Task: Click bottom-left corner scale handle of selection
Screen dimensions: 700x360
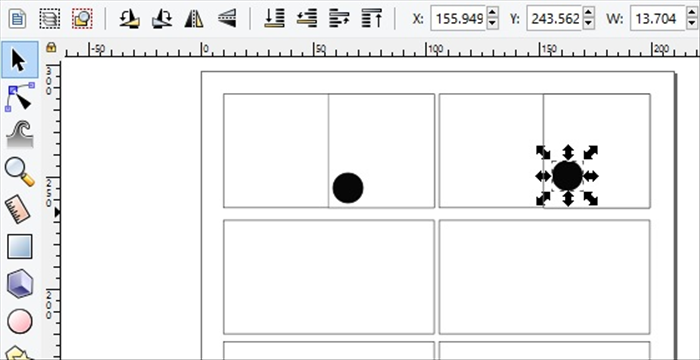Action: tap(543, 199)
